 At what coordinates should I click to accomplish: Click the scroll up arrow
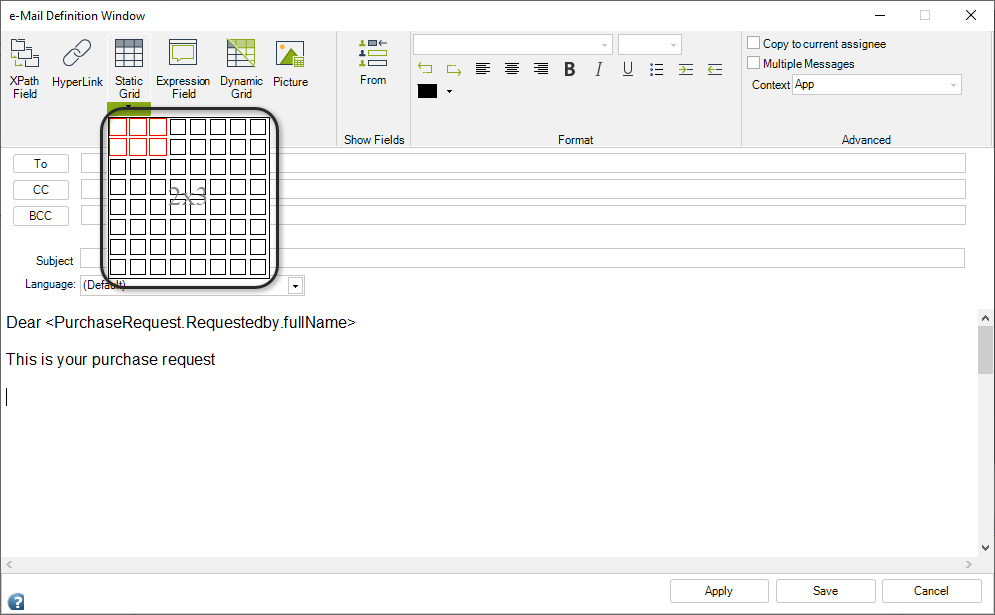985,317
